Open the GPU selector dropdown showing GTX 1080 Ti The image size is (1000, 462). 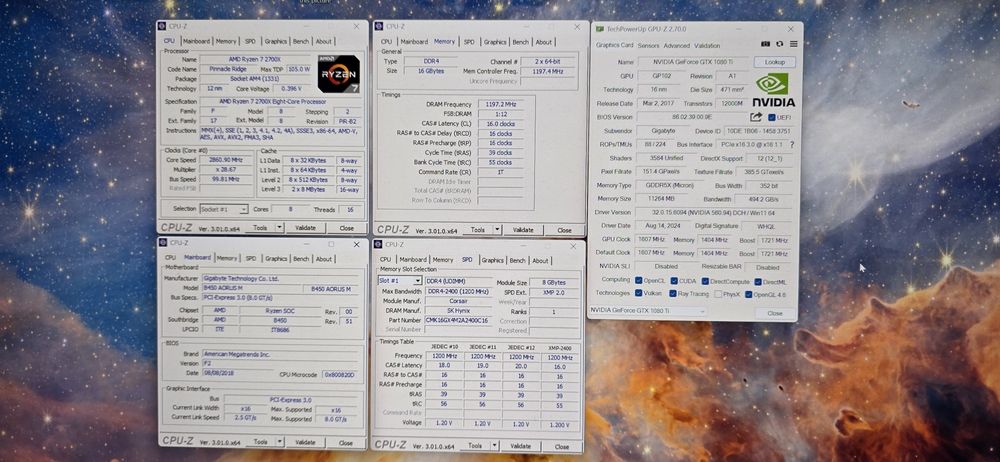pos(647,311)
